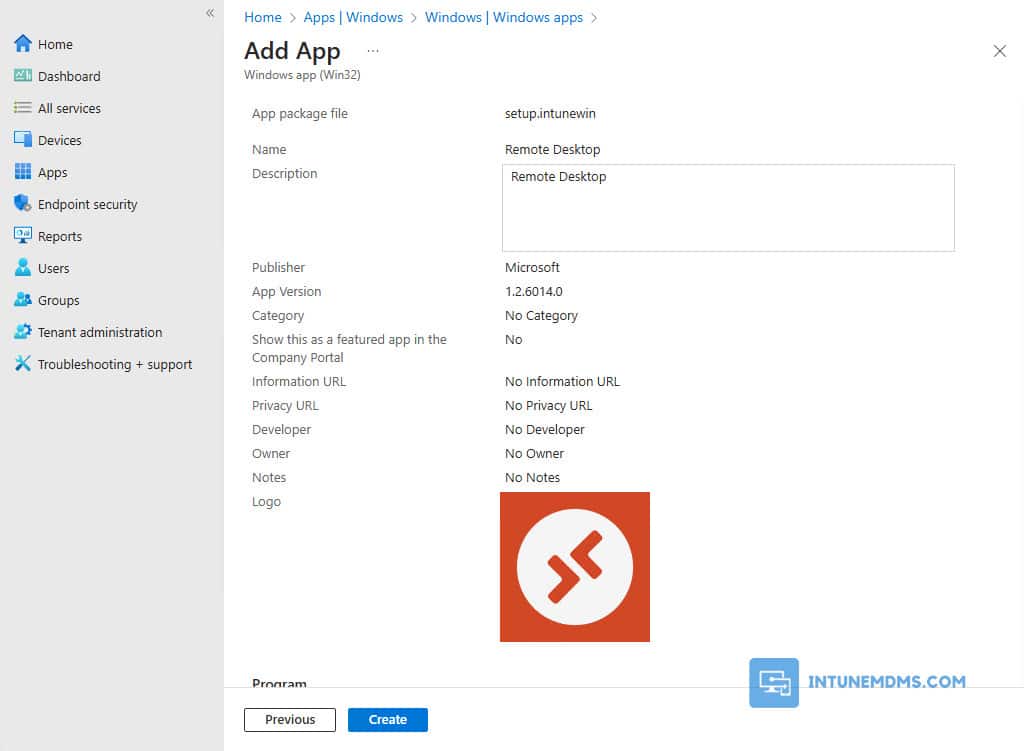
Task: Click the Apps grid icon
Action: (23, 172)
